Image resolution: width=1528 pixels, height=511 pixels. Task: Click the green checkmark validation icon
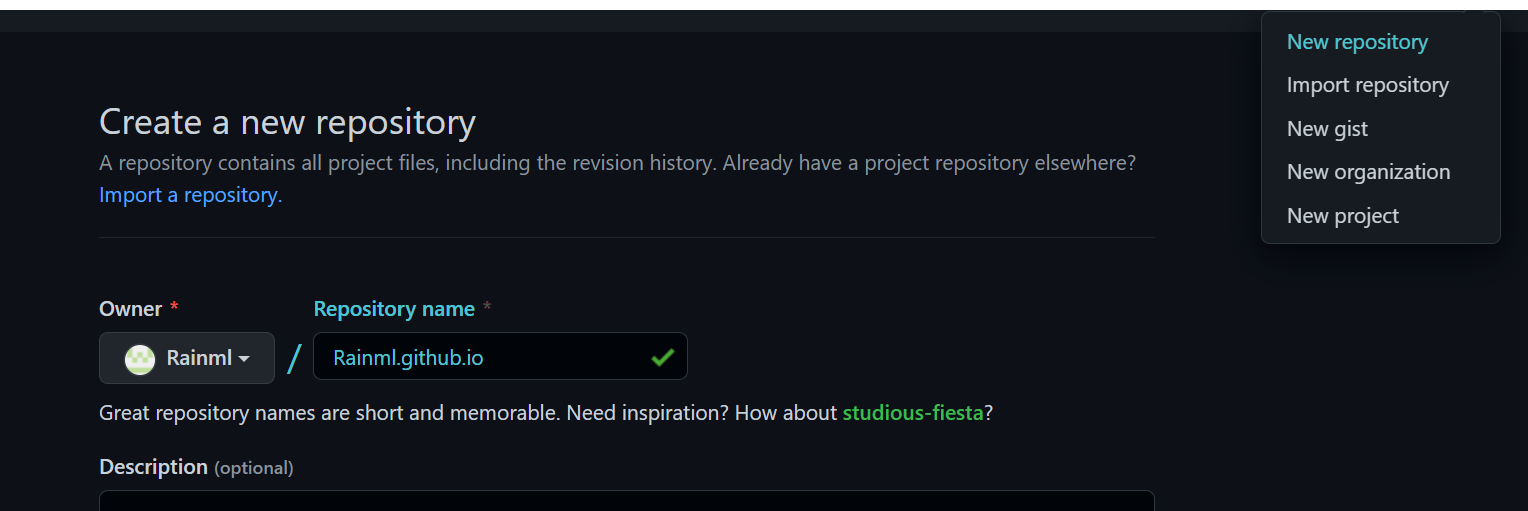662,357
